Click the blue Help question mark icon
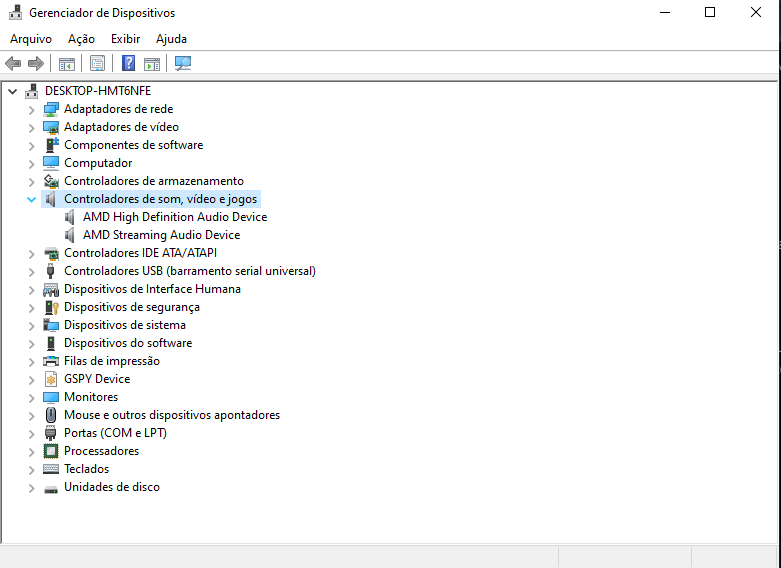Screen dimensions: 781x568 tap(129, 63)
